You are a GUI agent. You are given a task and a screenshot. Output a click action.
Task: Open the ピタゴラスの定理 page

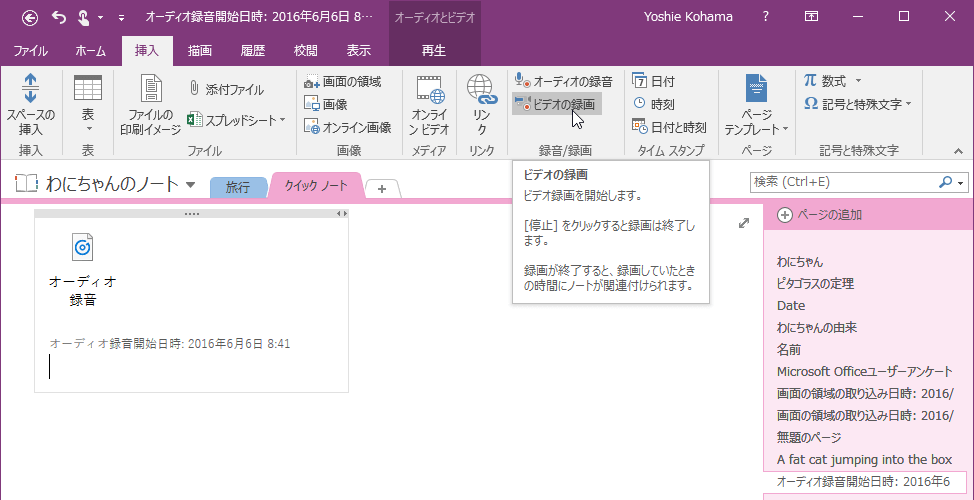click(816, 284)
